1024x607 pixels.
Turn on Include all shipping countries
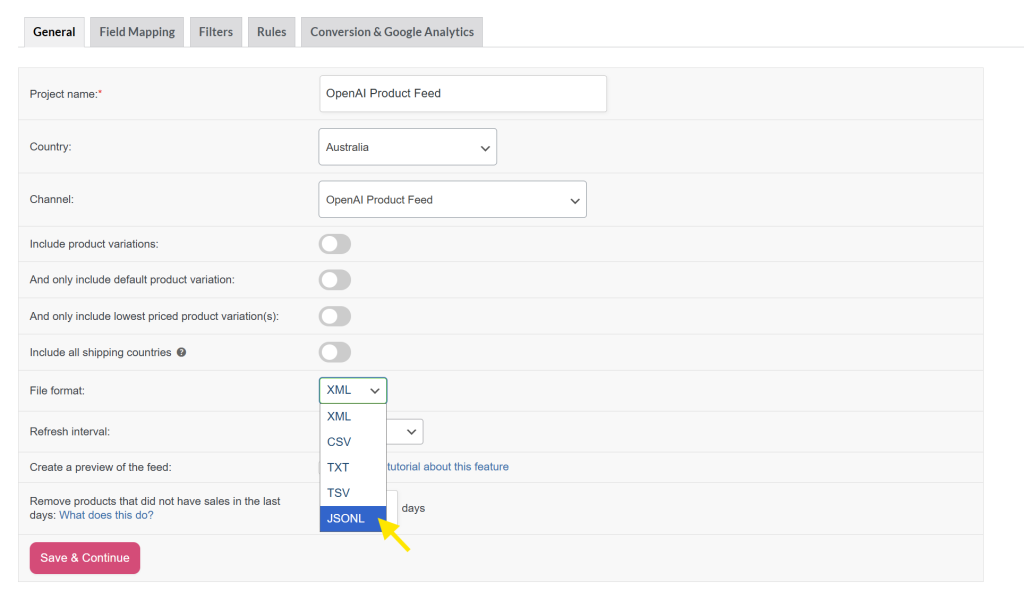tap(334, 351)
